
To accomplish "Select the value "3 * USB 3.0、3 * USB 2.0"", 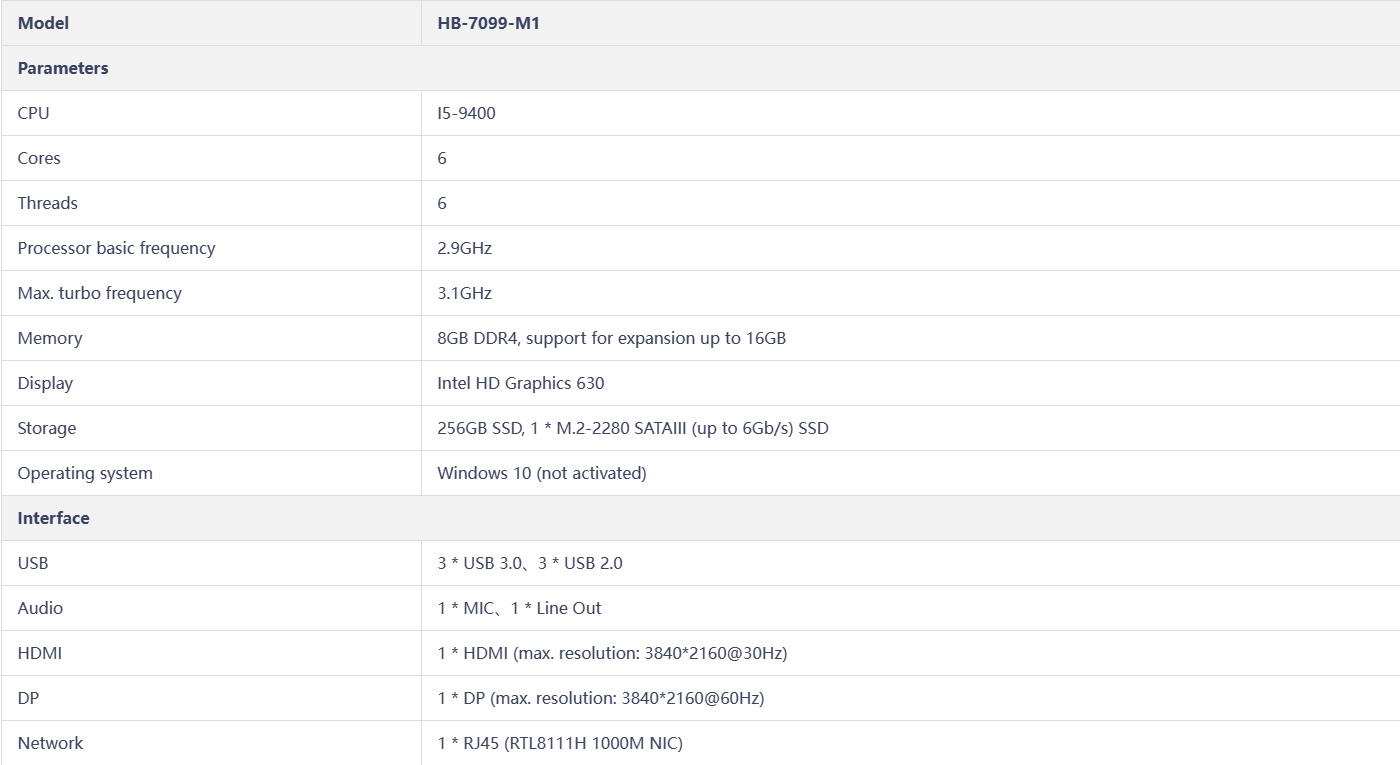I will 530,563.
